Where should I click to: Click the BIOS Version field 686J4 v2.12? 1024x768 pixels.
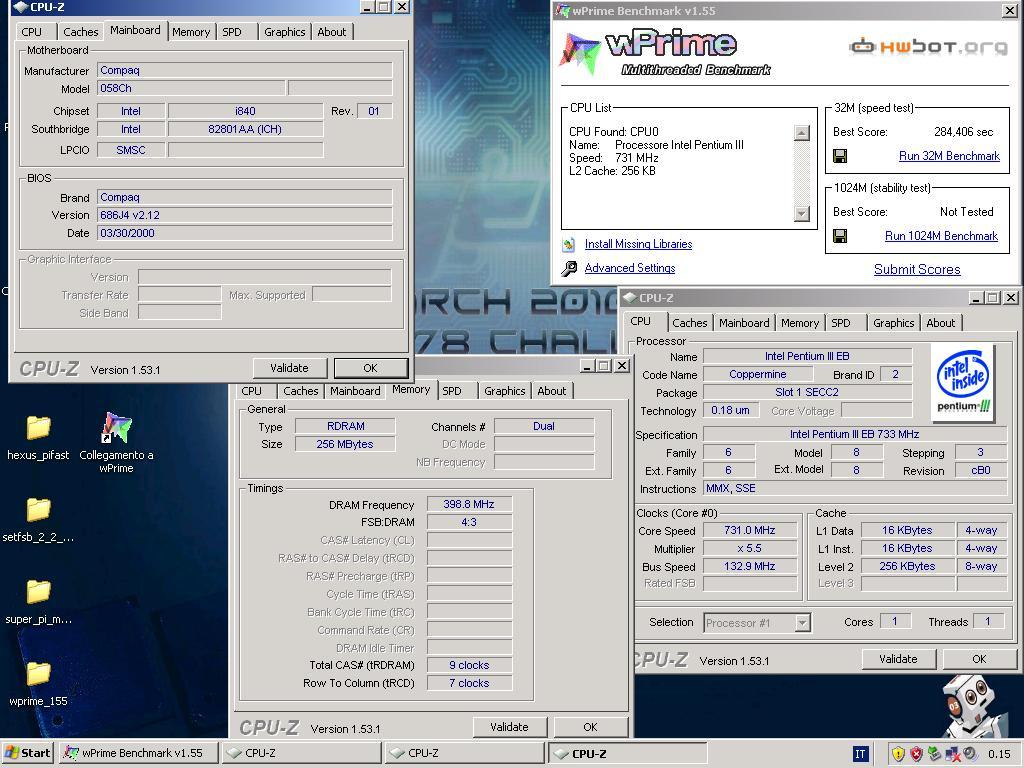[x=245, y=215]
